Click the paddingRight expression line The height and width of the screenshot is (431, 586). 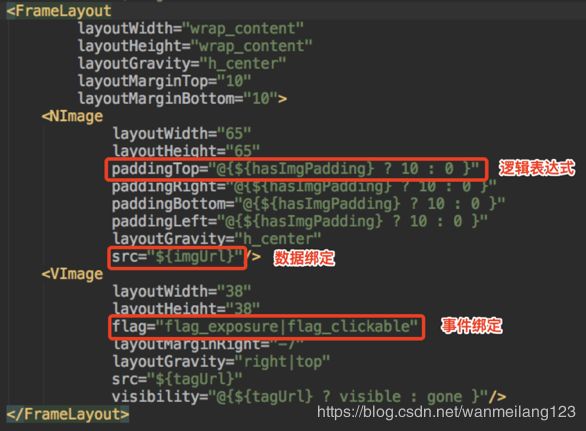click(304, 186)
